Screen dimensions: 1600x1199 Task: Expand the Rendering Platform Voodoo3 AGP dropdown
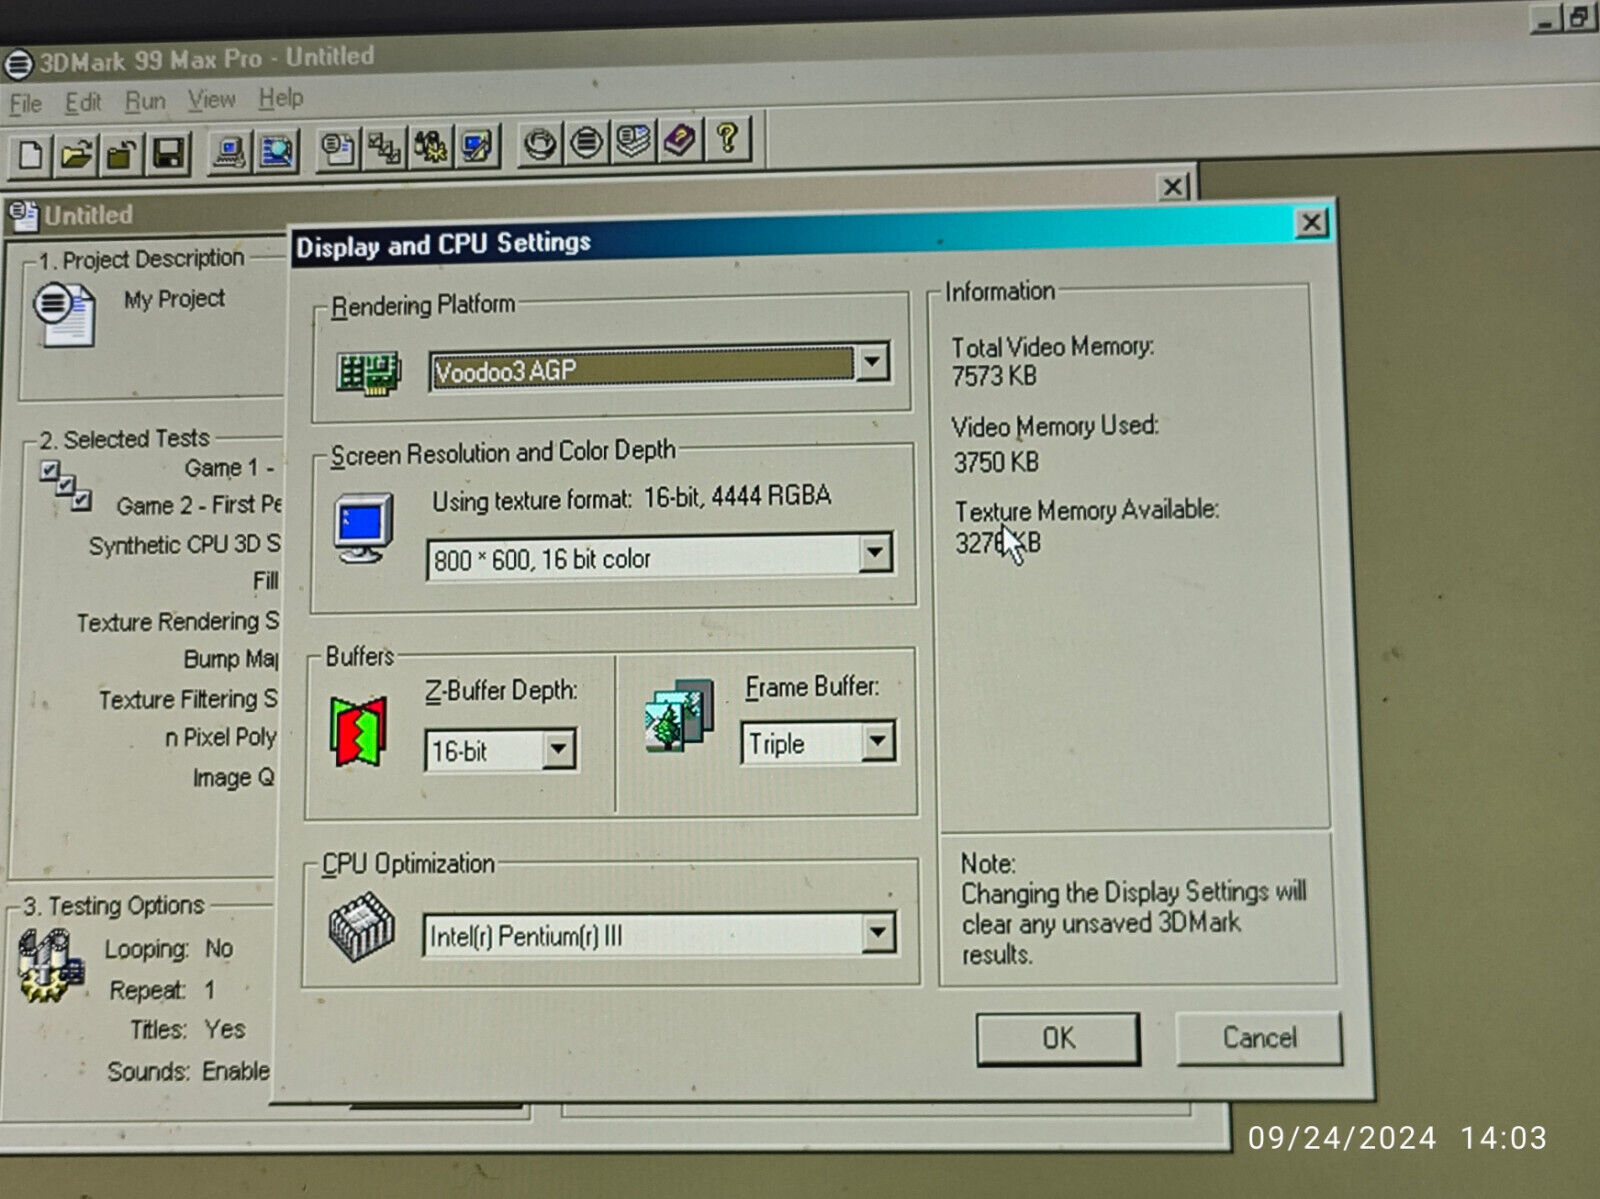click(x=872, y=362)
